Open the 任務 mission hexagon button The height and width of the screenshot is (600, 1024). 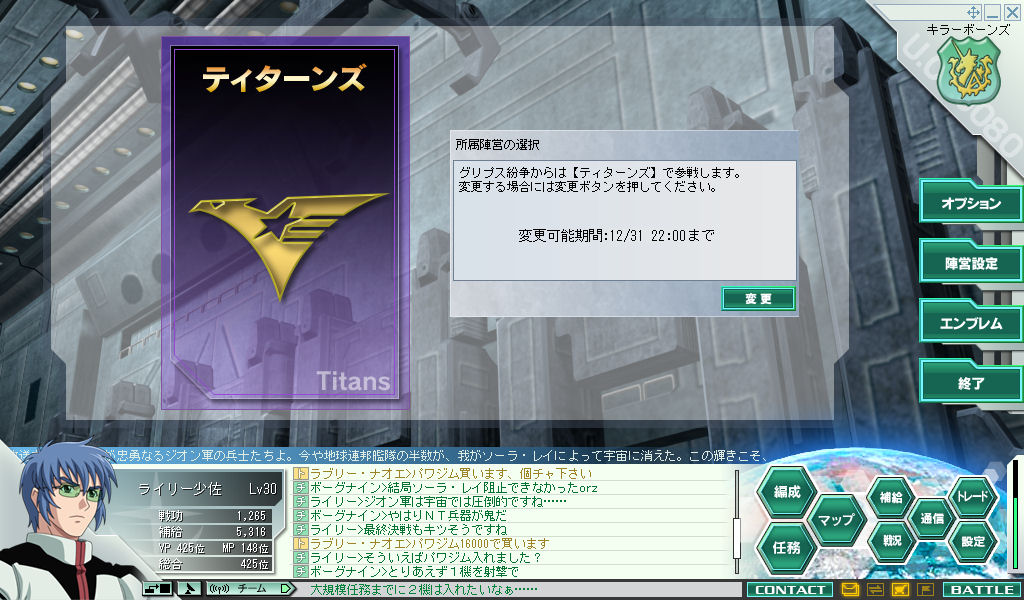pos(787,548)
